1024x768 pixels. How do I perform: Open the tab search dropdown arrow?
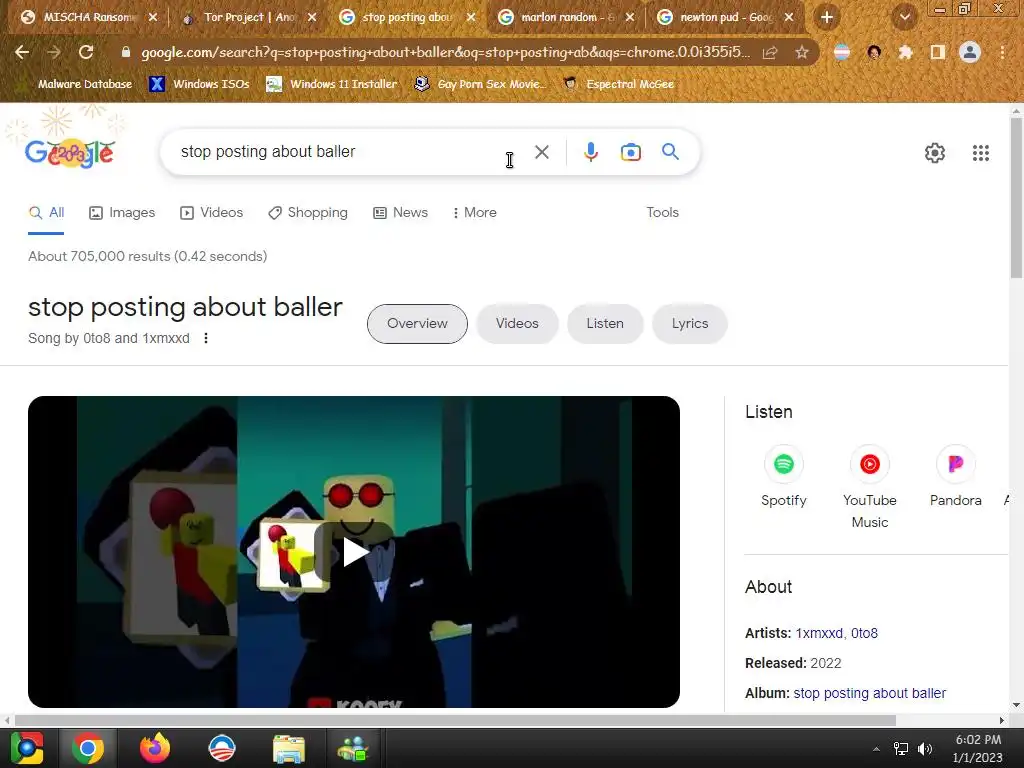tap(904, 17)
